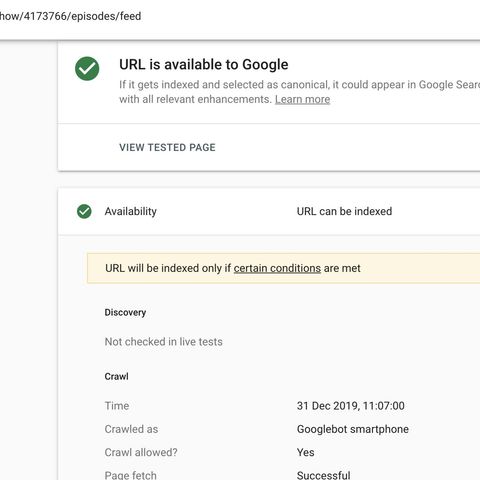Viewport: 480px width, 480px height.
Task: Open the Learn more link
Action: 302,99
